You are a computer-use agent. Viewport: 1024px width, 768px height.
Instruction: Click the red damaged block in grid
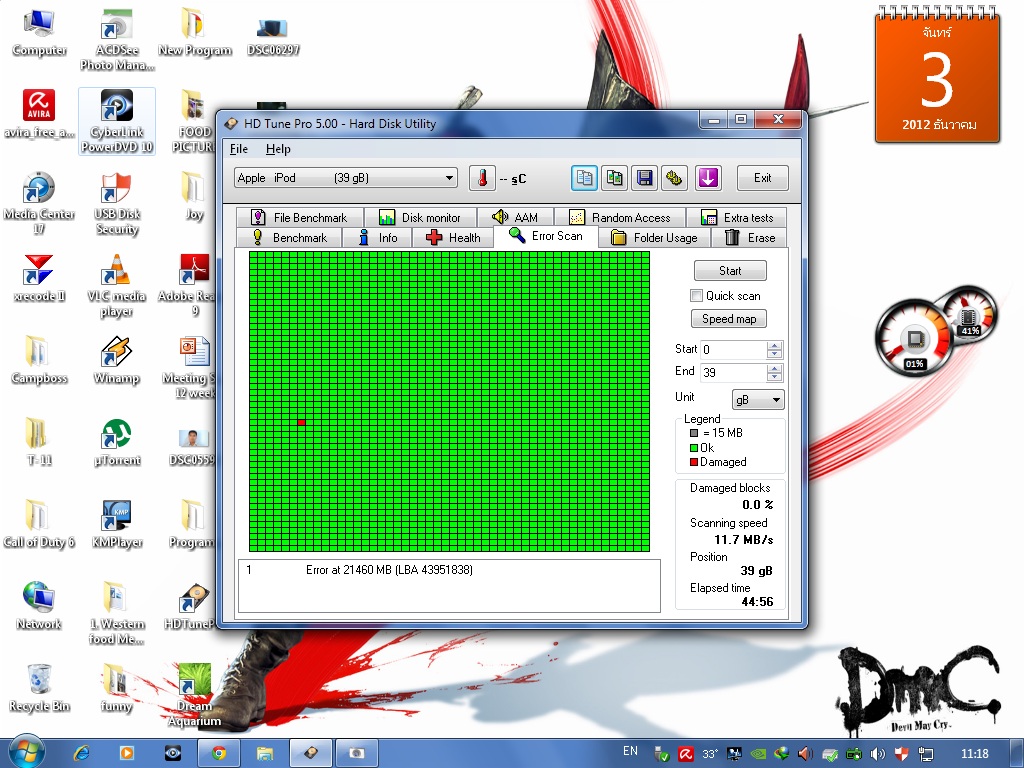point(301,423)
